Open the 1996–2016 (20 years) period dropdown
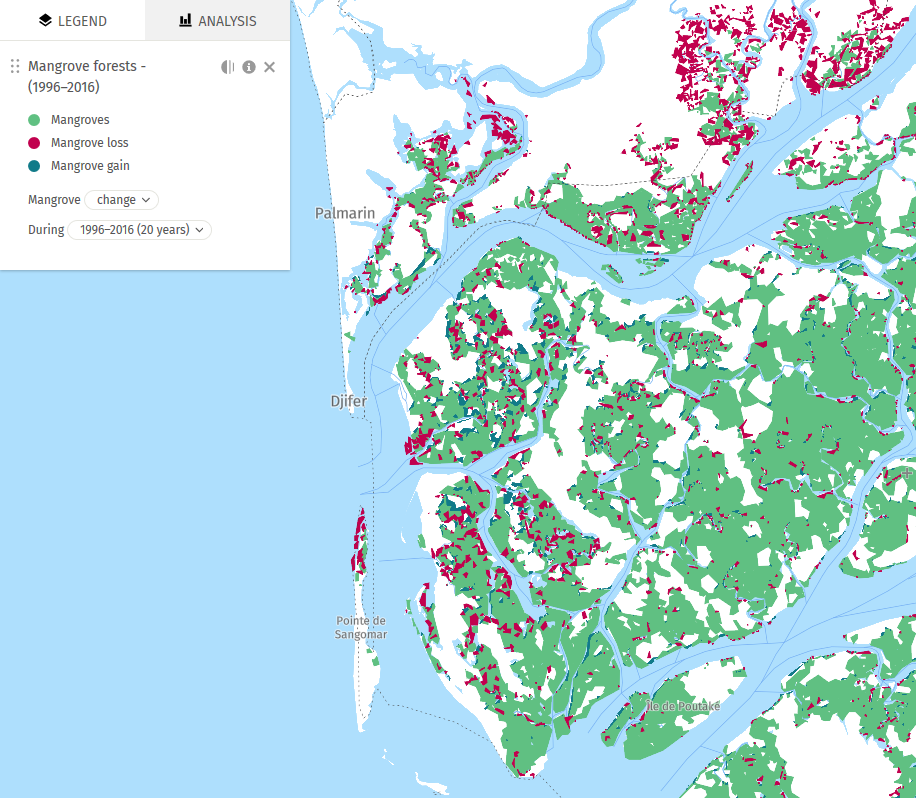Image resolution: width=916 pixels, height=798 pixels. (140, 230)
